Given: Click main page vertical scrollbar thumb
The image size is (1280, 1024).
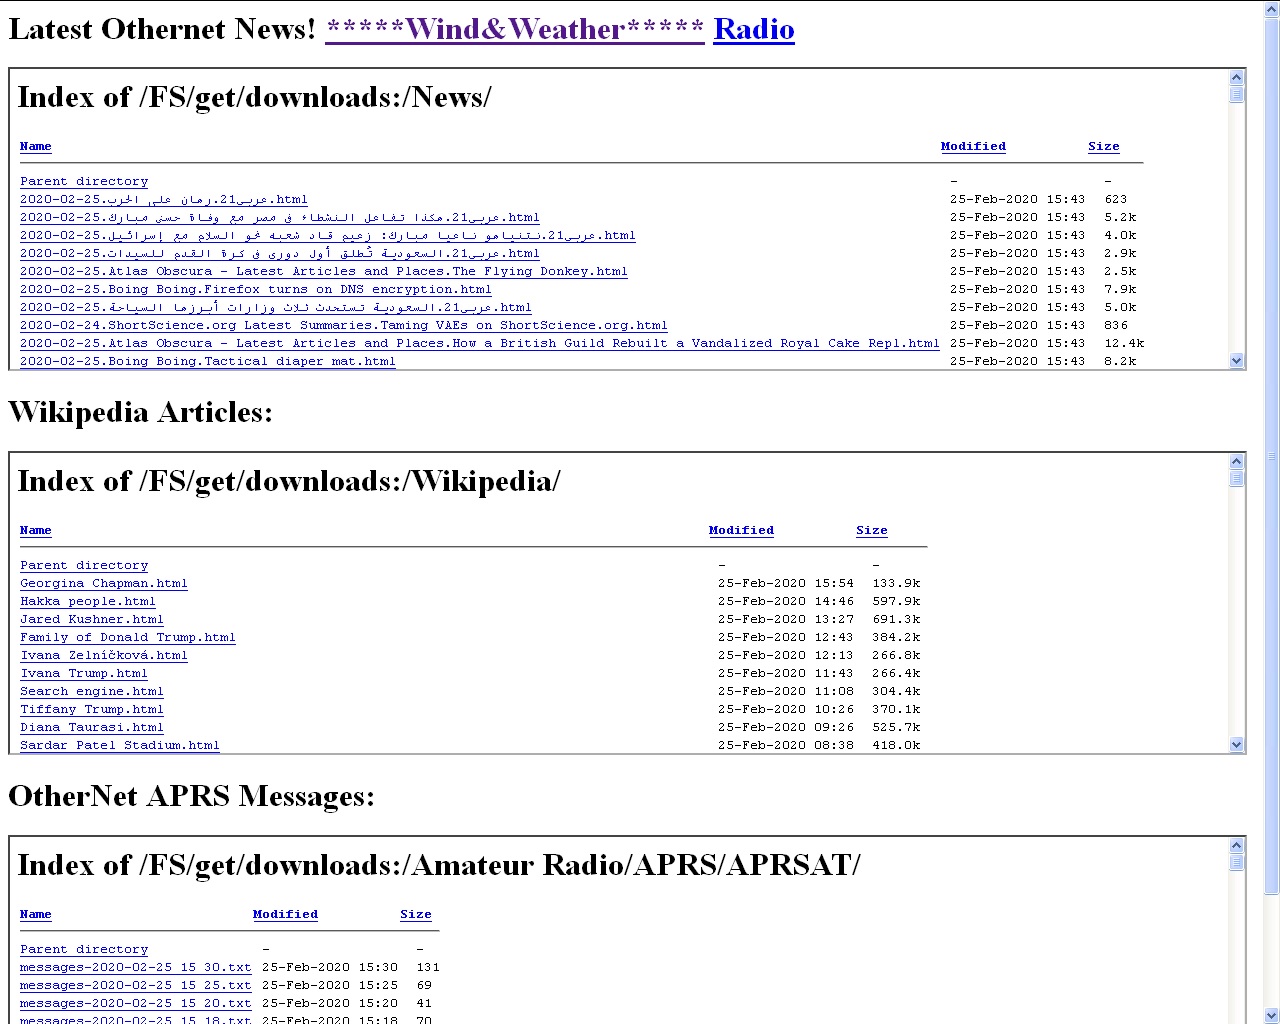Looking at the screenshot, I should click(1272, 457).
